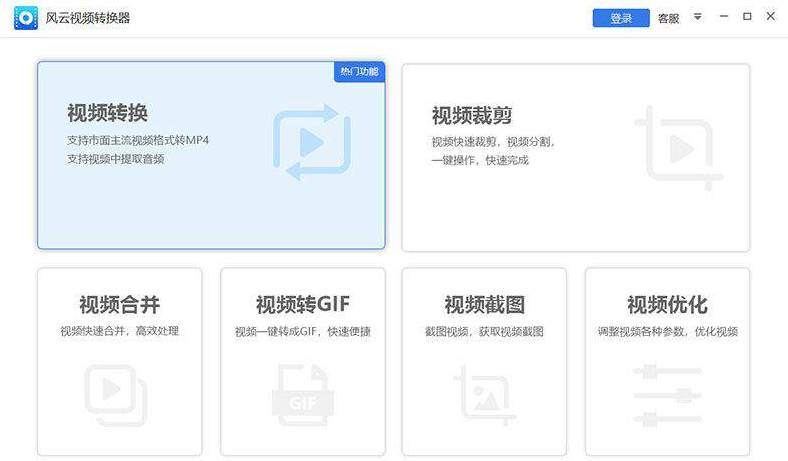Click the GIF file icon
The height and width of the screenshot is (461, 788).
click(303, 395)
